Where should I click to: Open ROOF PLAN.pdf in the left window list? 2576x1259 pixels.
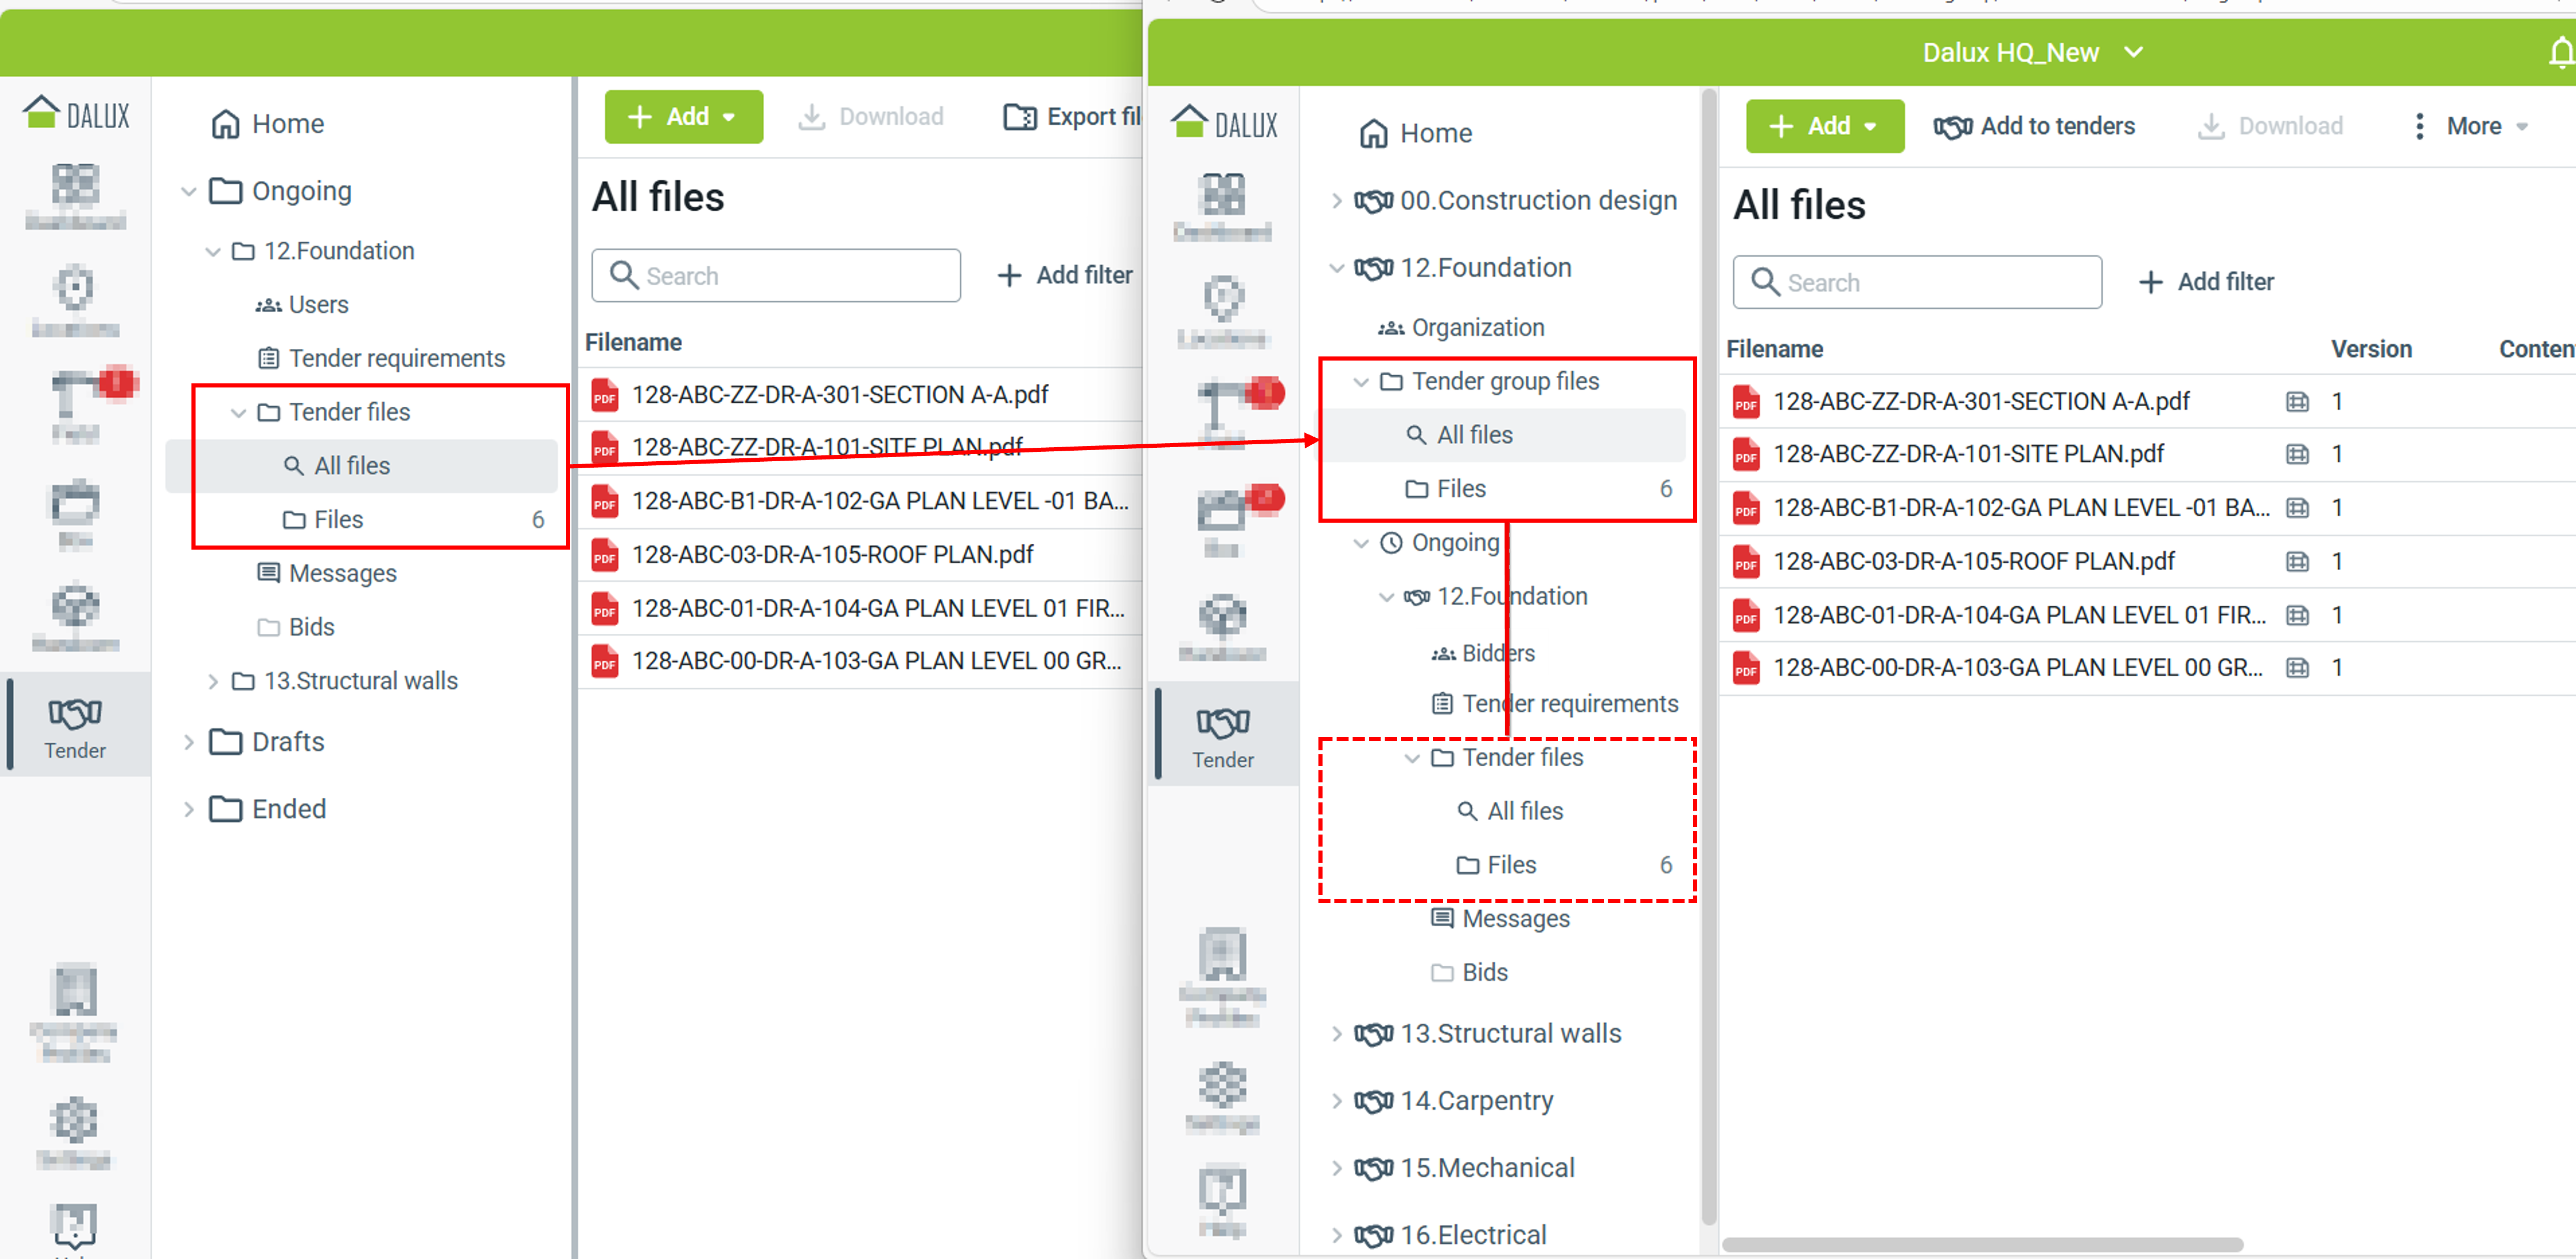pyautogui.click(x=832, y=554)
